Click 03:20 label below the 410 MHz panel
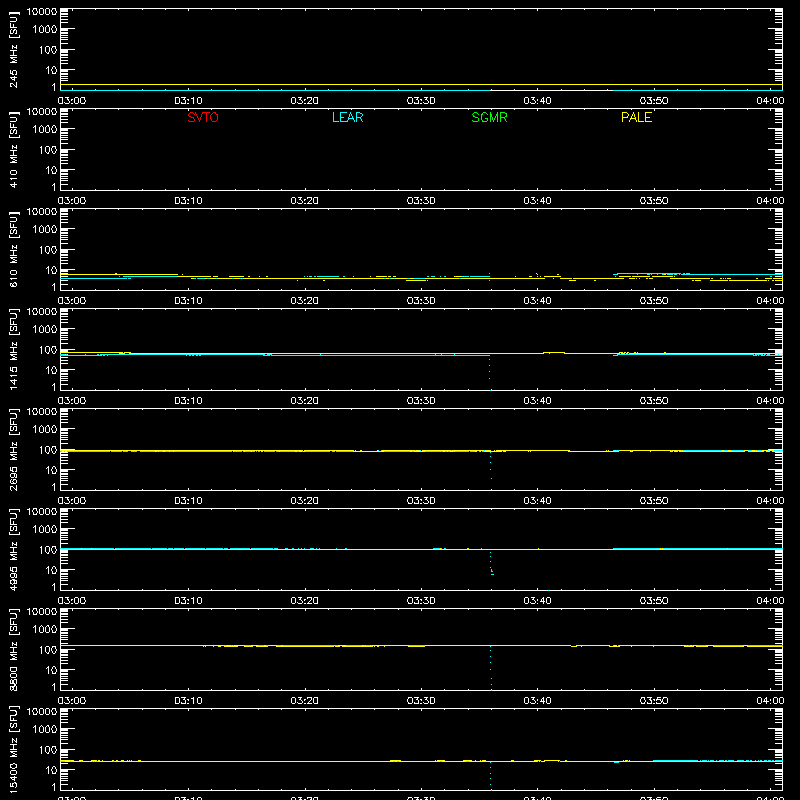Image resolution: width=800 pixels, height=800 pixels. click(305, 201)
